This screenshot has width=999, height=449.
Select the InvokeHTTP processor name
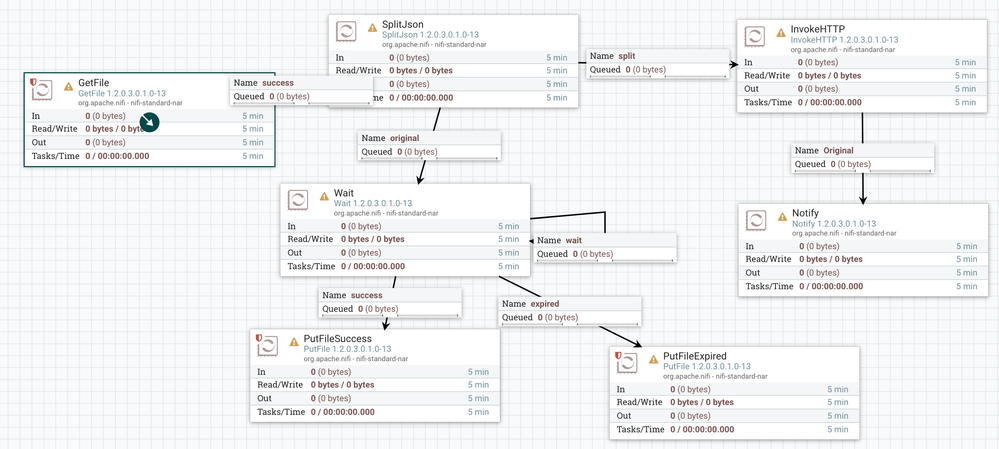[x=817, y=29]
